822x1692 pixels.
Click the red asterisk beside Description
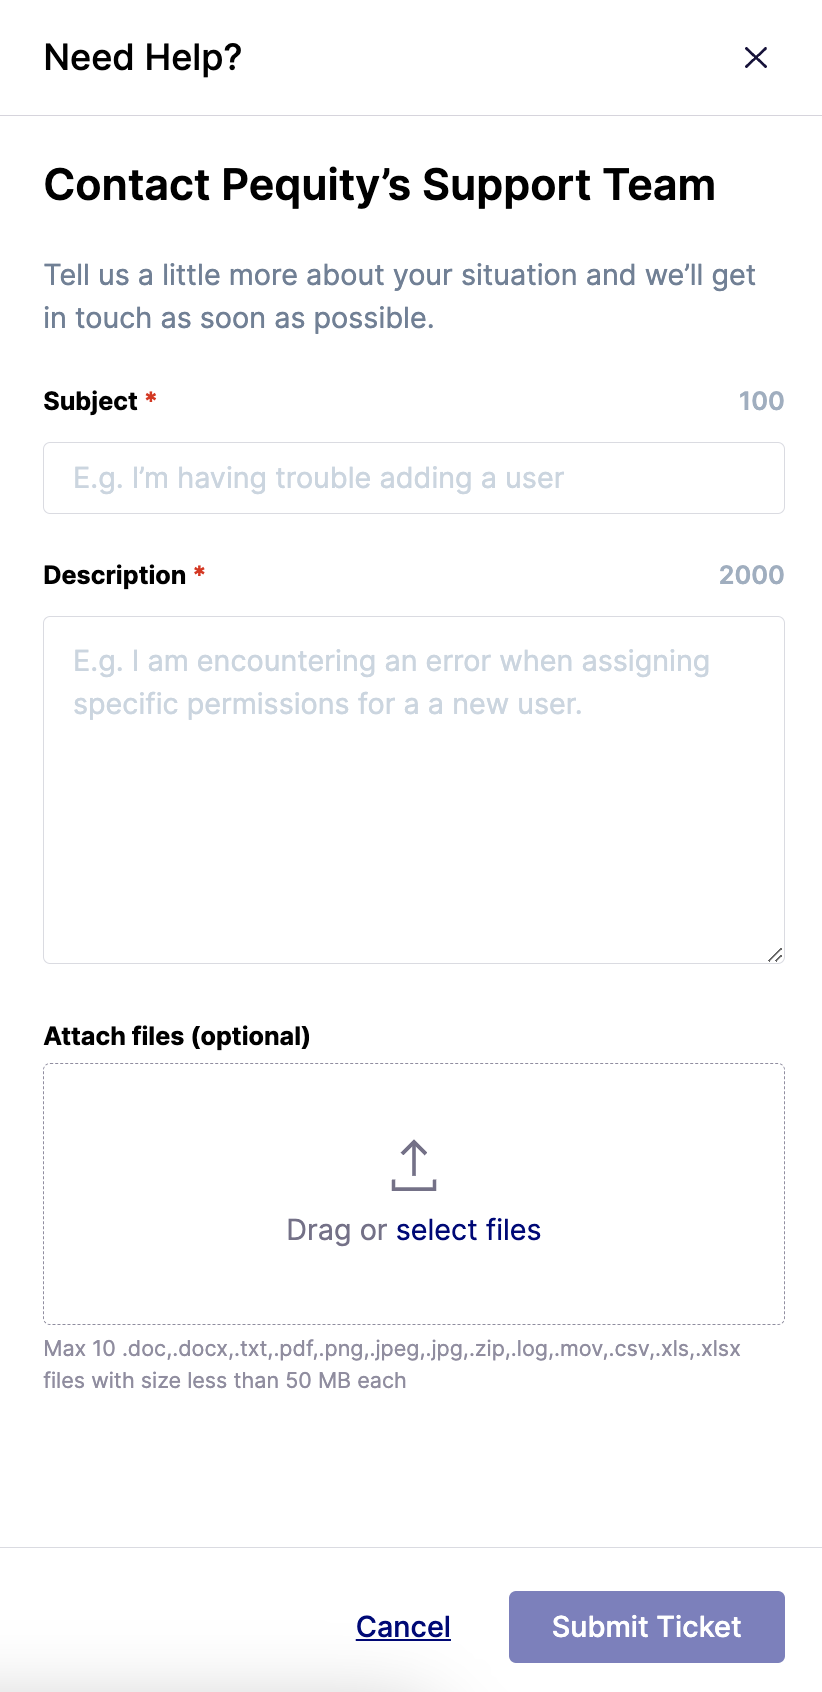pyautogui.click(x=199, y=572)
